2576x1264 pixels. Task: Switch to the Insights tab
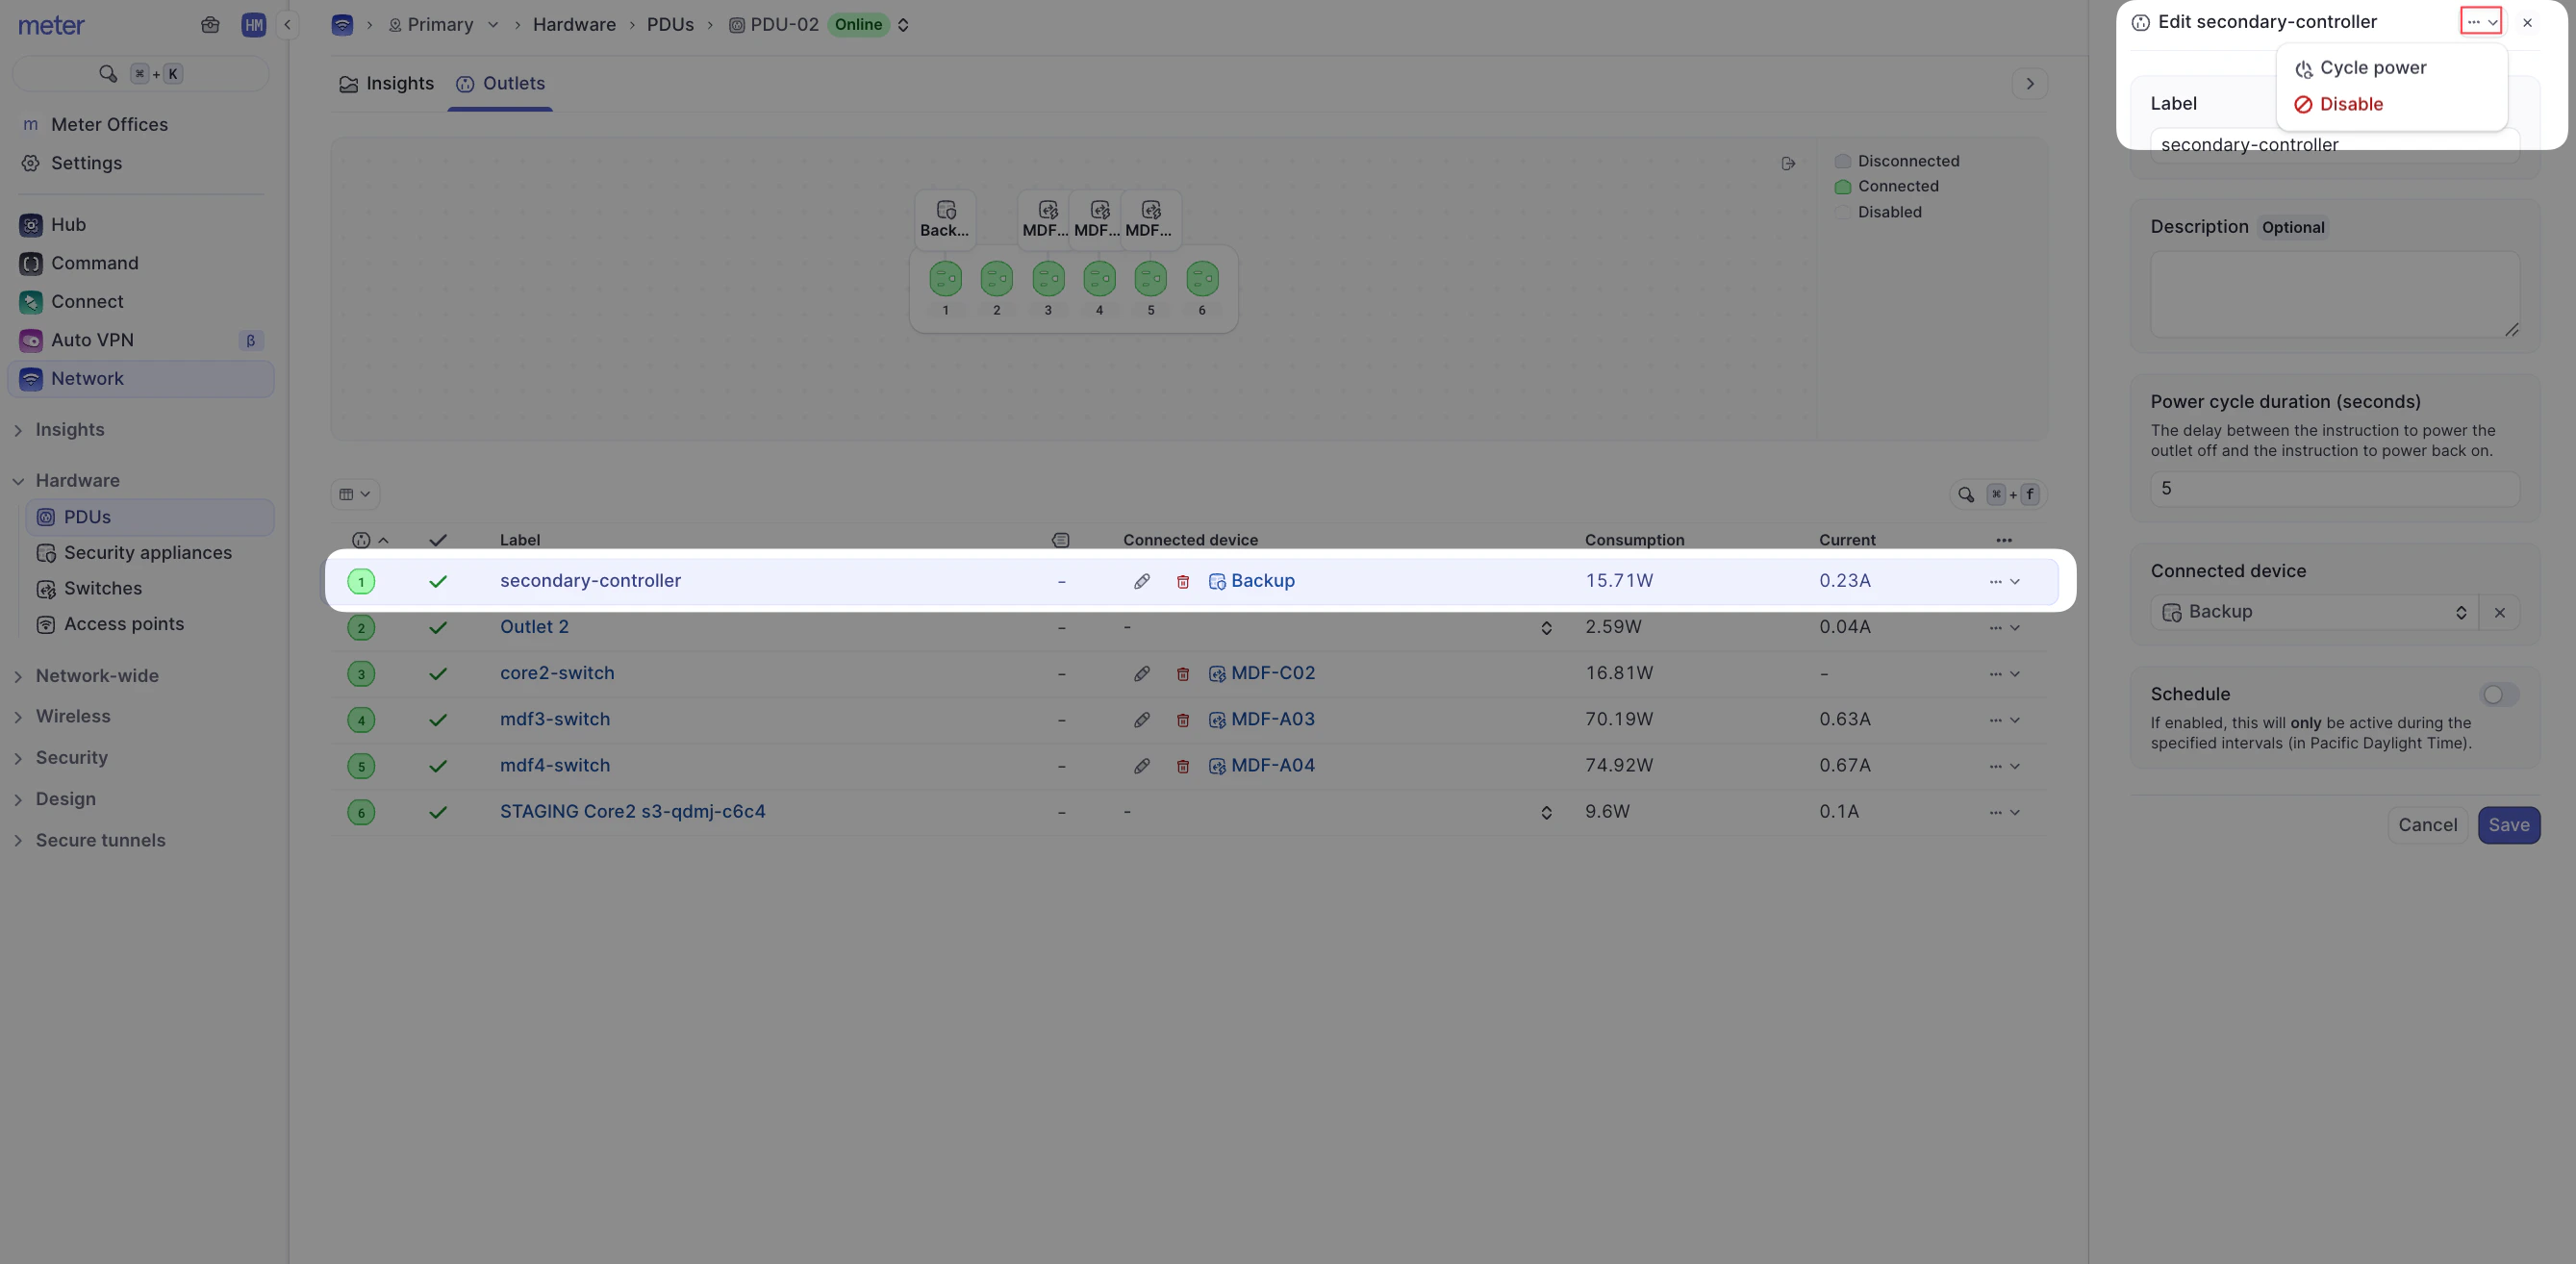tap(386, 84)
